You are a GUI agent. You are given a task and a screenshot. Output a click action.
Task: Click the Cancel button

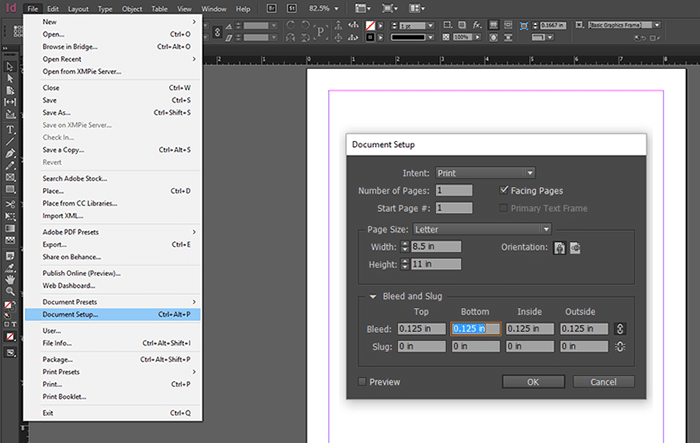(x=603, y=382)
